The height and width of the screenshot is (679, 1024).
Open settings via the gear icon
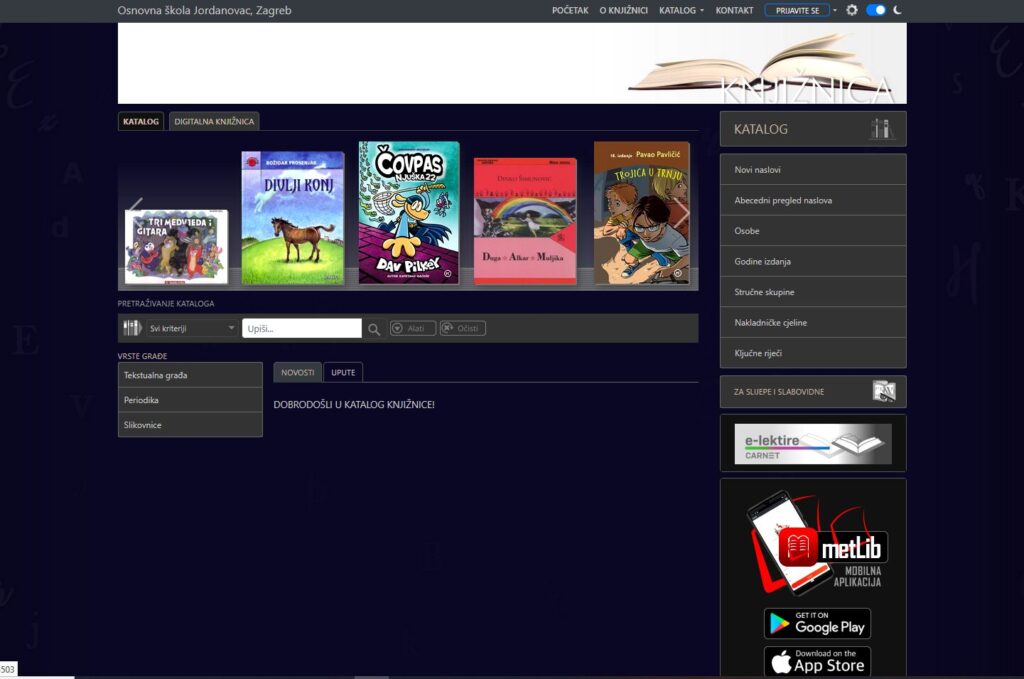(x=852, y=10)
